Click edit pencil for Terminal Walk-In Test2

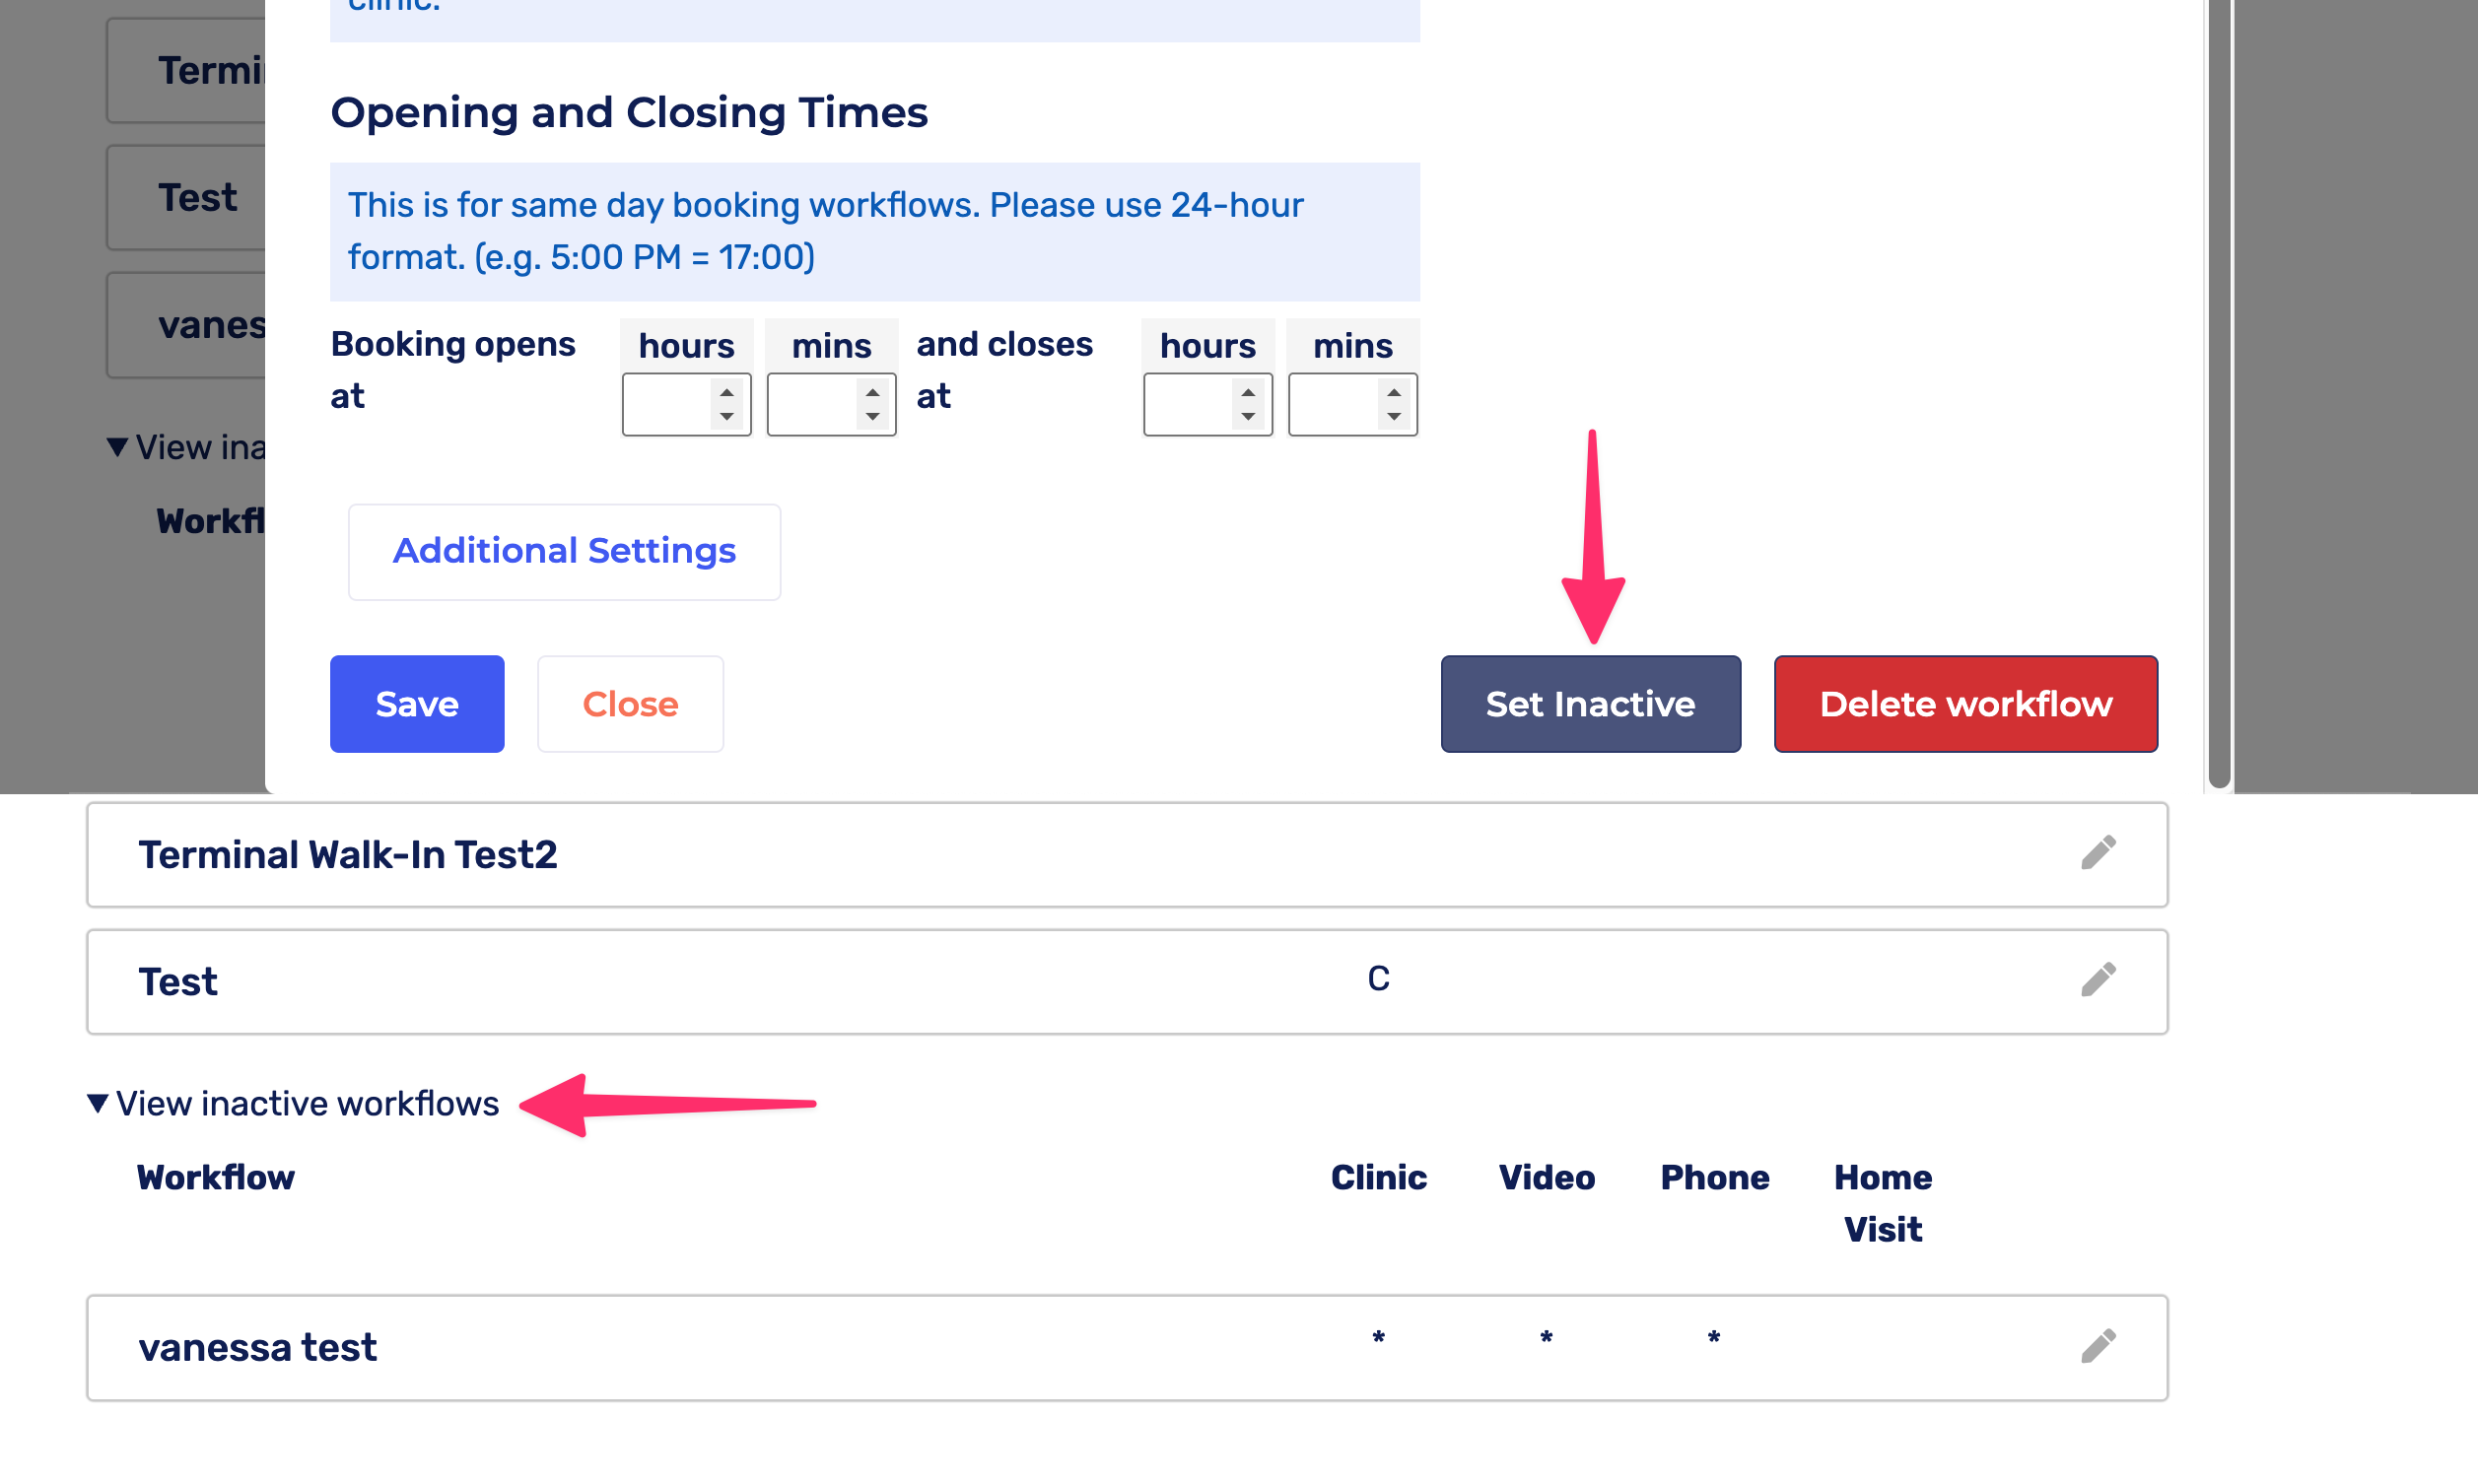click(x=2098, y=853)
